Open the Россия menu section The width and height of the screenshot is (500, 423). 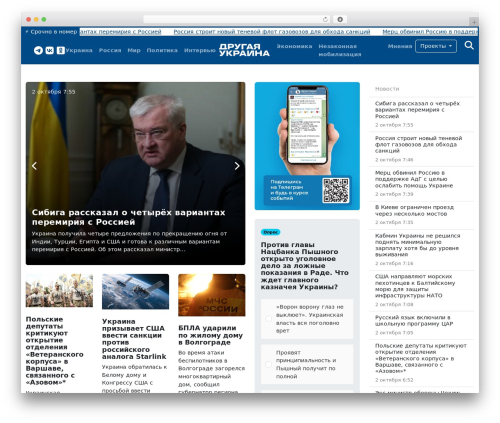[x=110, y=50]
